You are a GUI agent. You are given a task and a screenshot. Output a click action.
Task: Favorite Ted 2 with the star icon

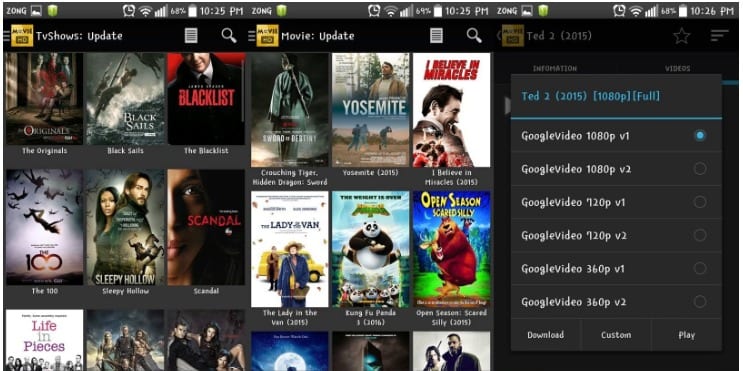[x=682, y=36]
